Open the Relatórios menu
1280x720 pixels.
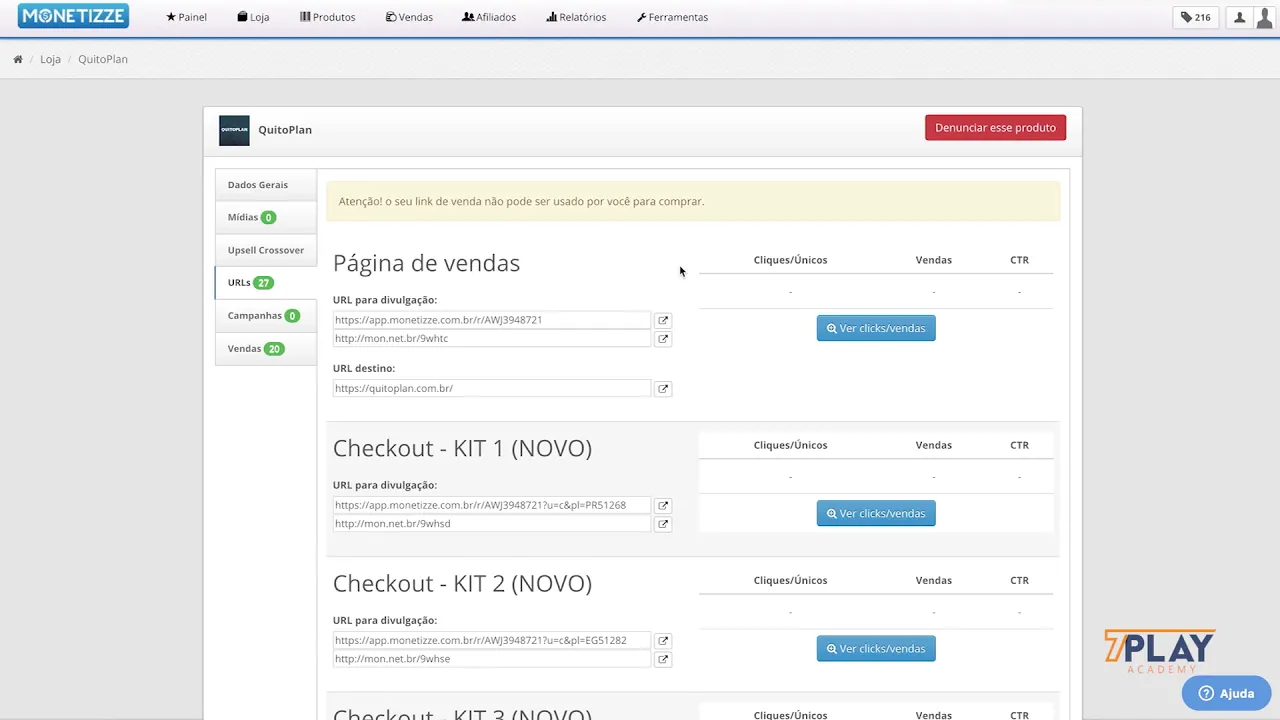tap(576, 17)
